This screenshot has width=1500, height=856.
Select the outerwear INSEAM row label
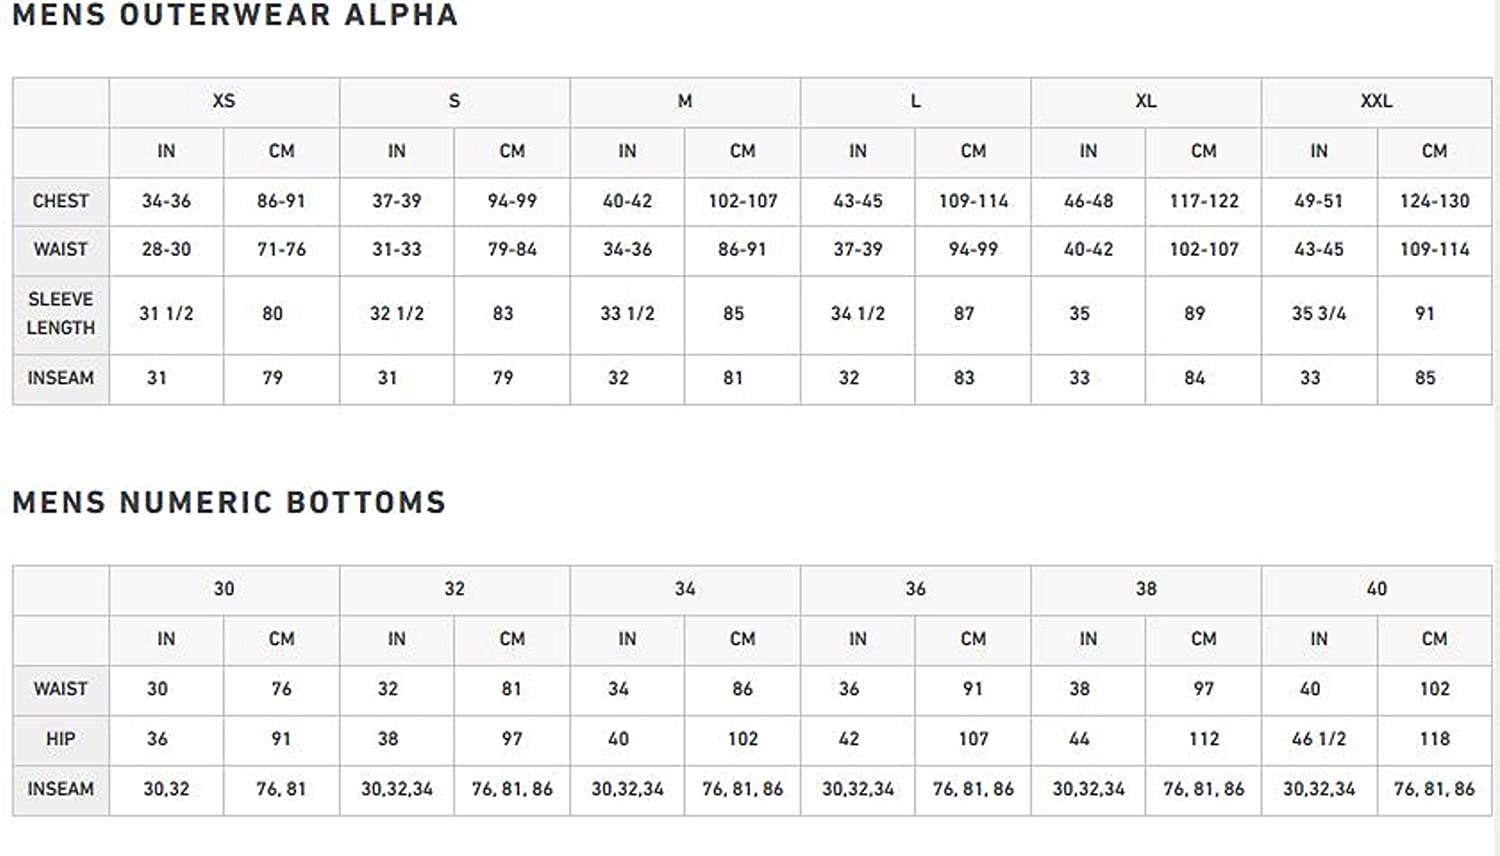(61, 378)
